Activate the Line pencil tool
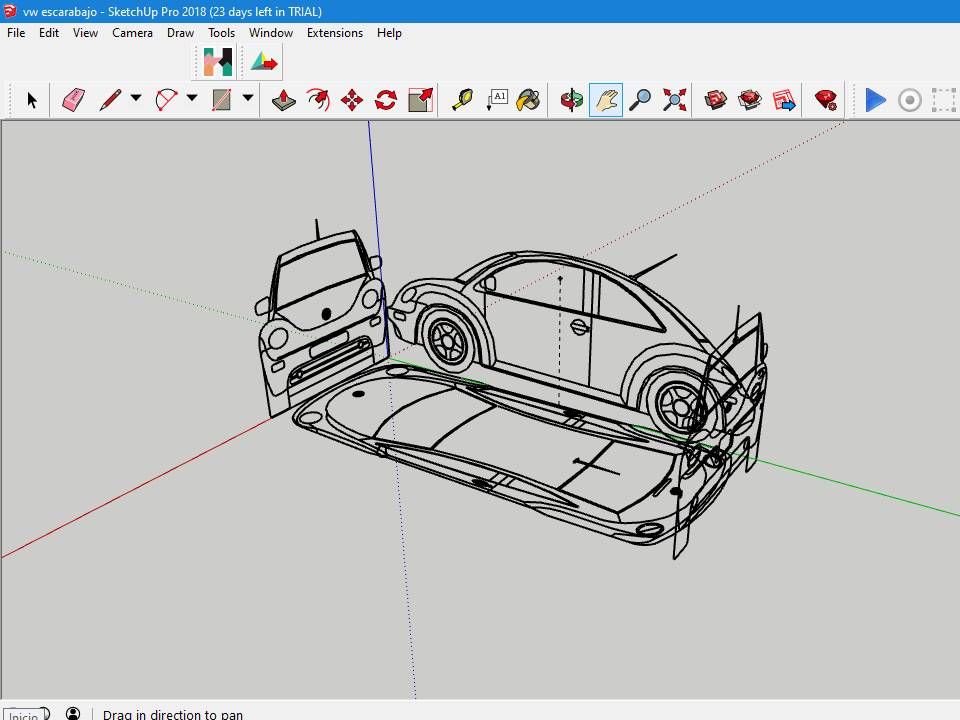 [x=110, y=100]
